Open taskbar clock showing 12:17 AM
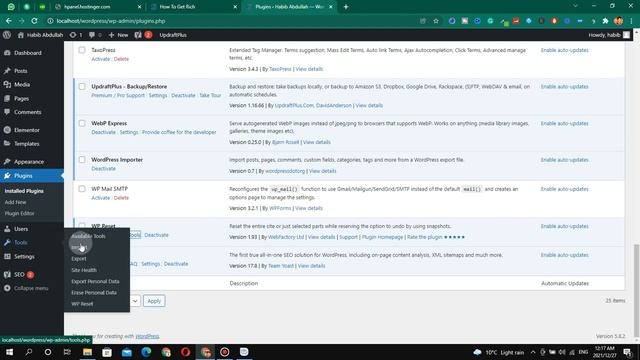The image size is (640, 360). coord(604,352)
